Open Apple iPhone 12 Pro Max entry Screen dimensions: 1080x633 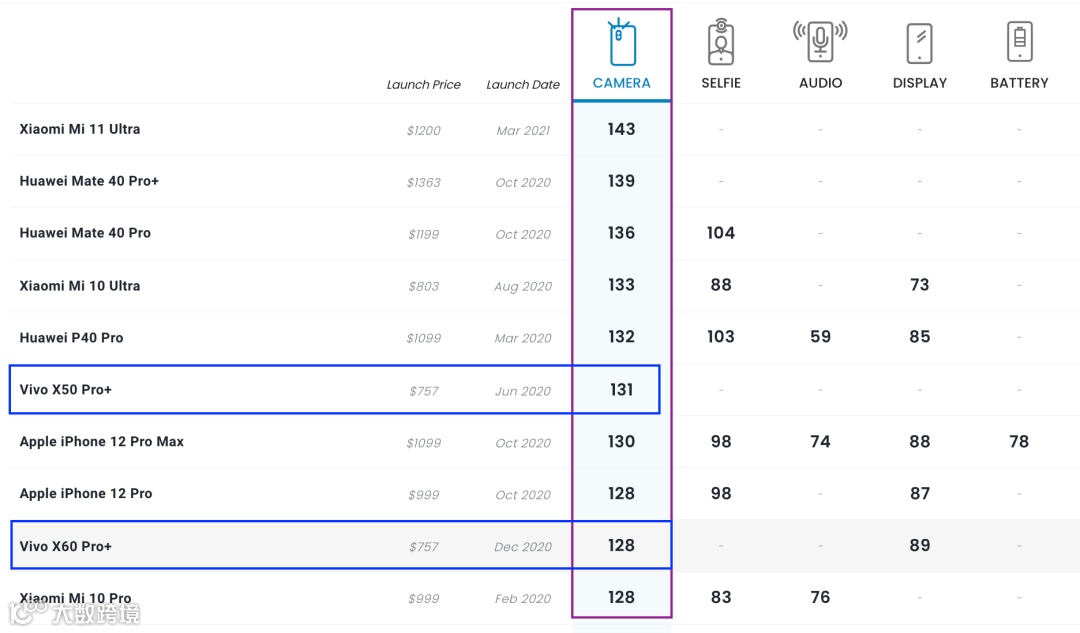click(102, 442)
